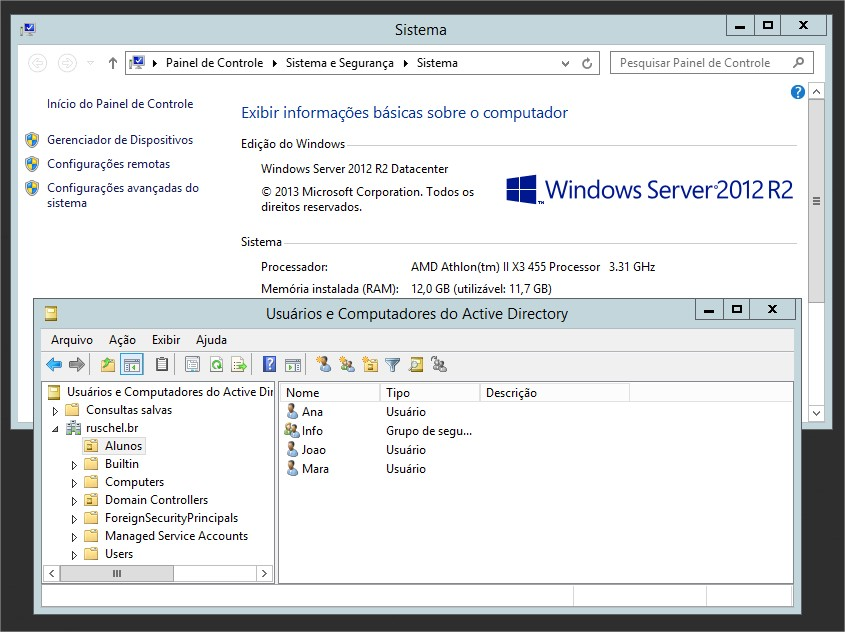Click vertical scrollbar thumb in Sistema window

[816, 202]
